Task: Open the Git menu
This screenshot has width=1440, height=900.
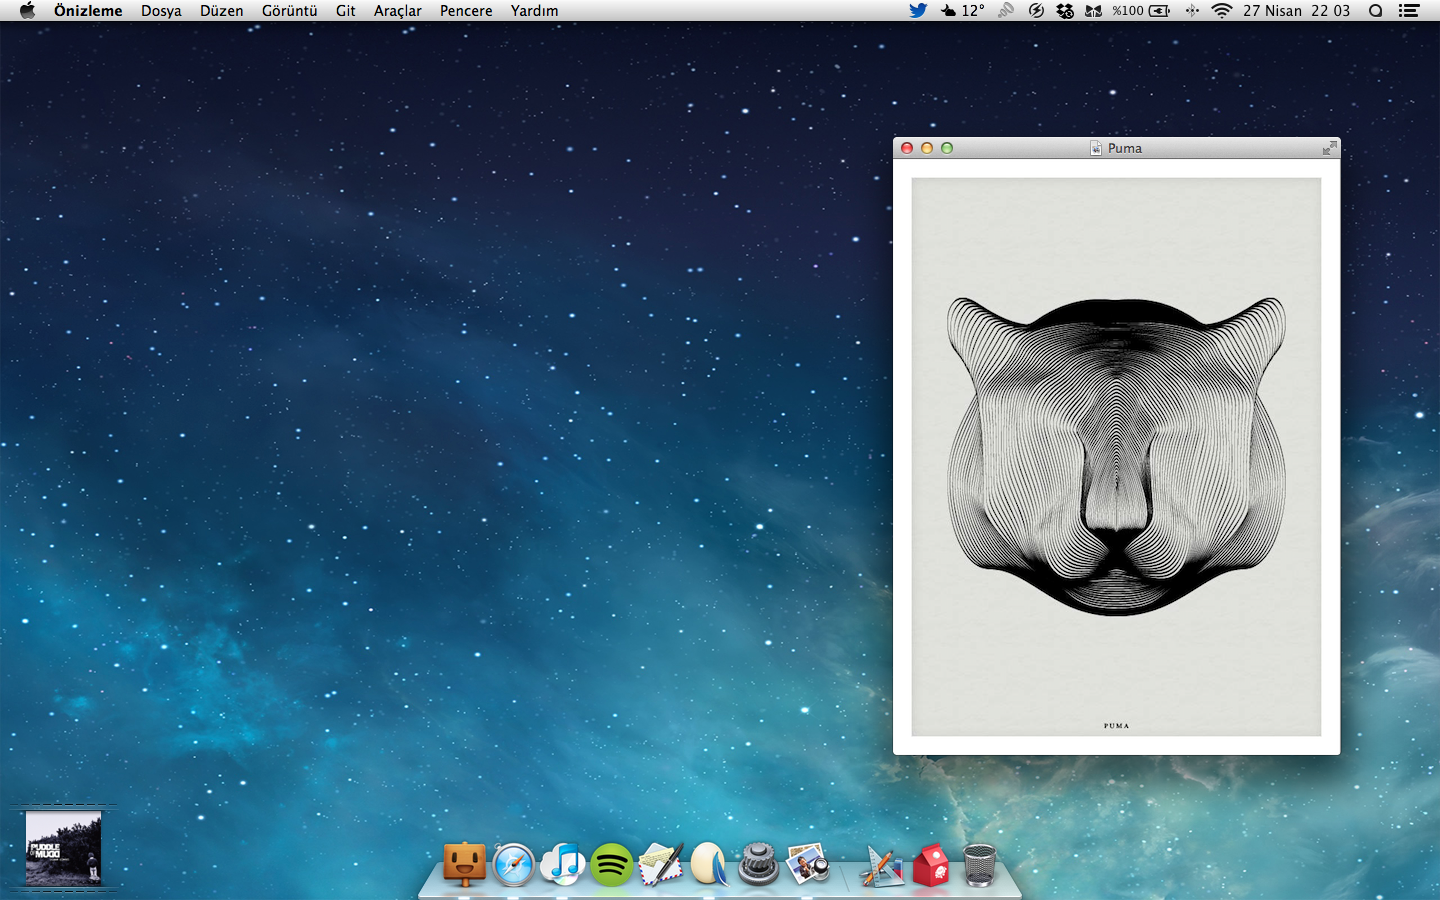Action: pyautogui.click(x=346, y=11)
